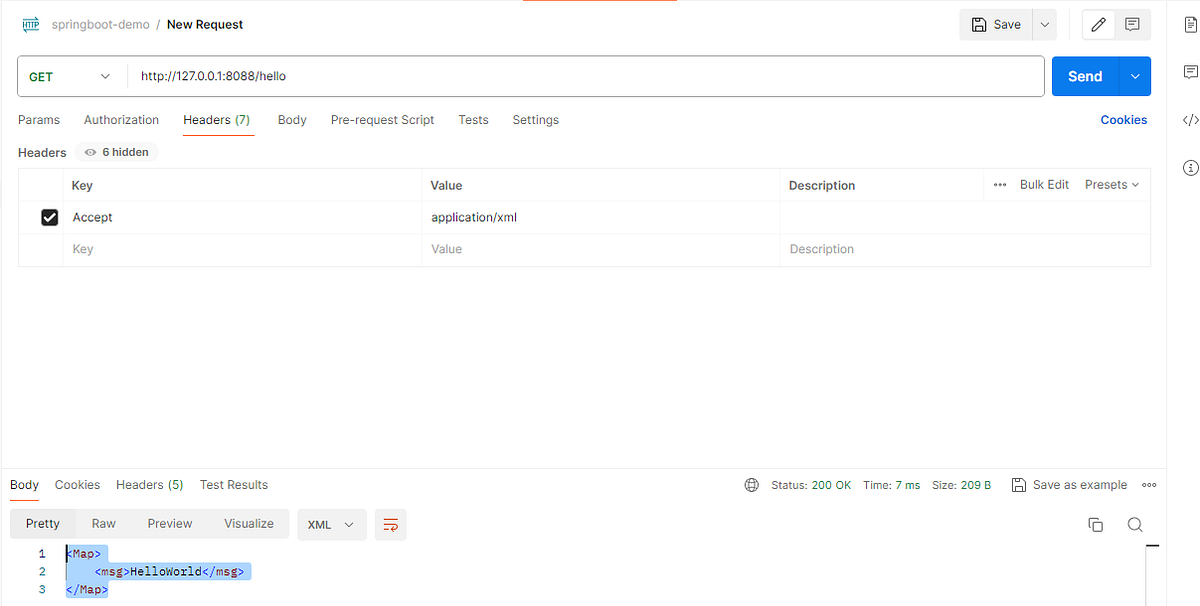Open the Presets dropdown
Image resolution: width=1200 pixels, height=606 pixels.
coord(1110,185)
